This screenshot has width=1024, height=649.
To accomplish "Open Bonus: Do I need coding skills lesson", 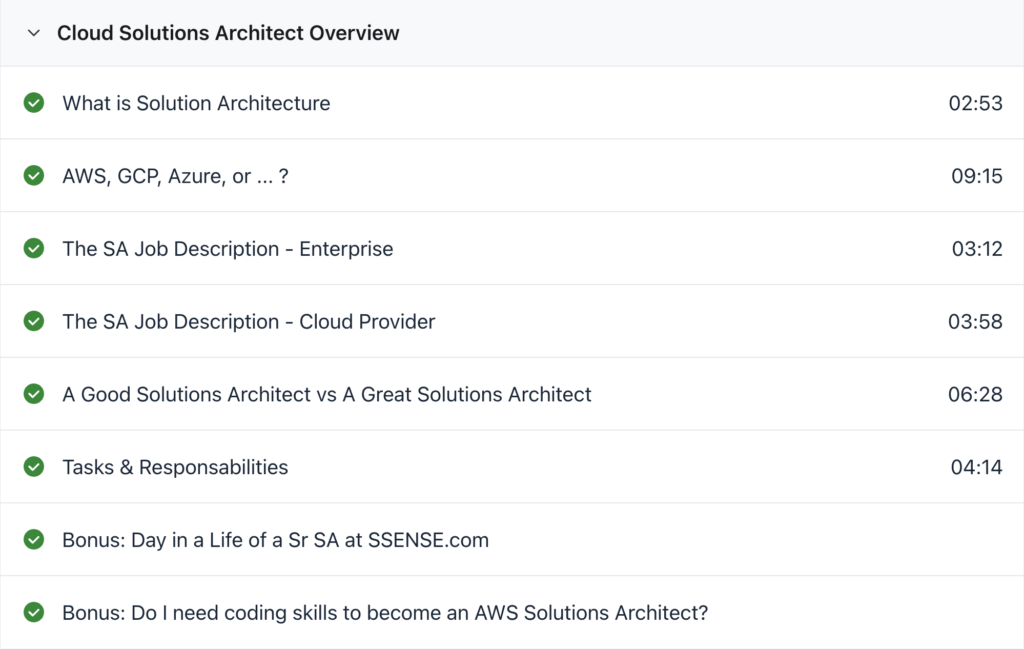I will click(385, 613).
